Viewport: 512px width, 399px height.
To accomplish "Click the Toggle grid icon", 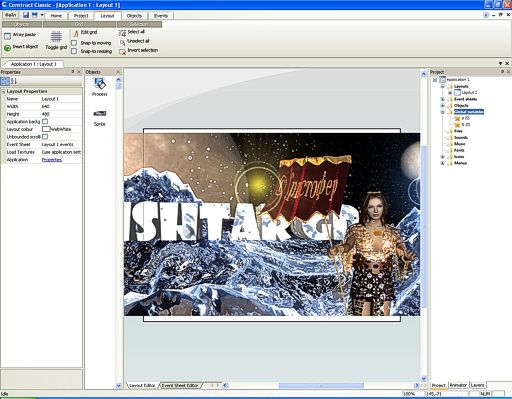I will click(x=56, y=36).
